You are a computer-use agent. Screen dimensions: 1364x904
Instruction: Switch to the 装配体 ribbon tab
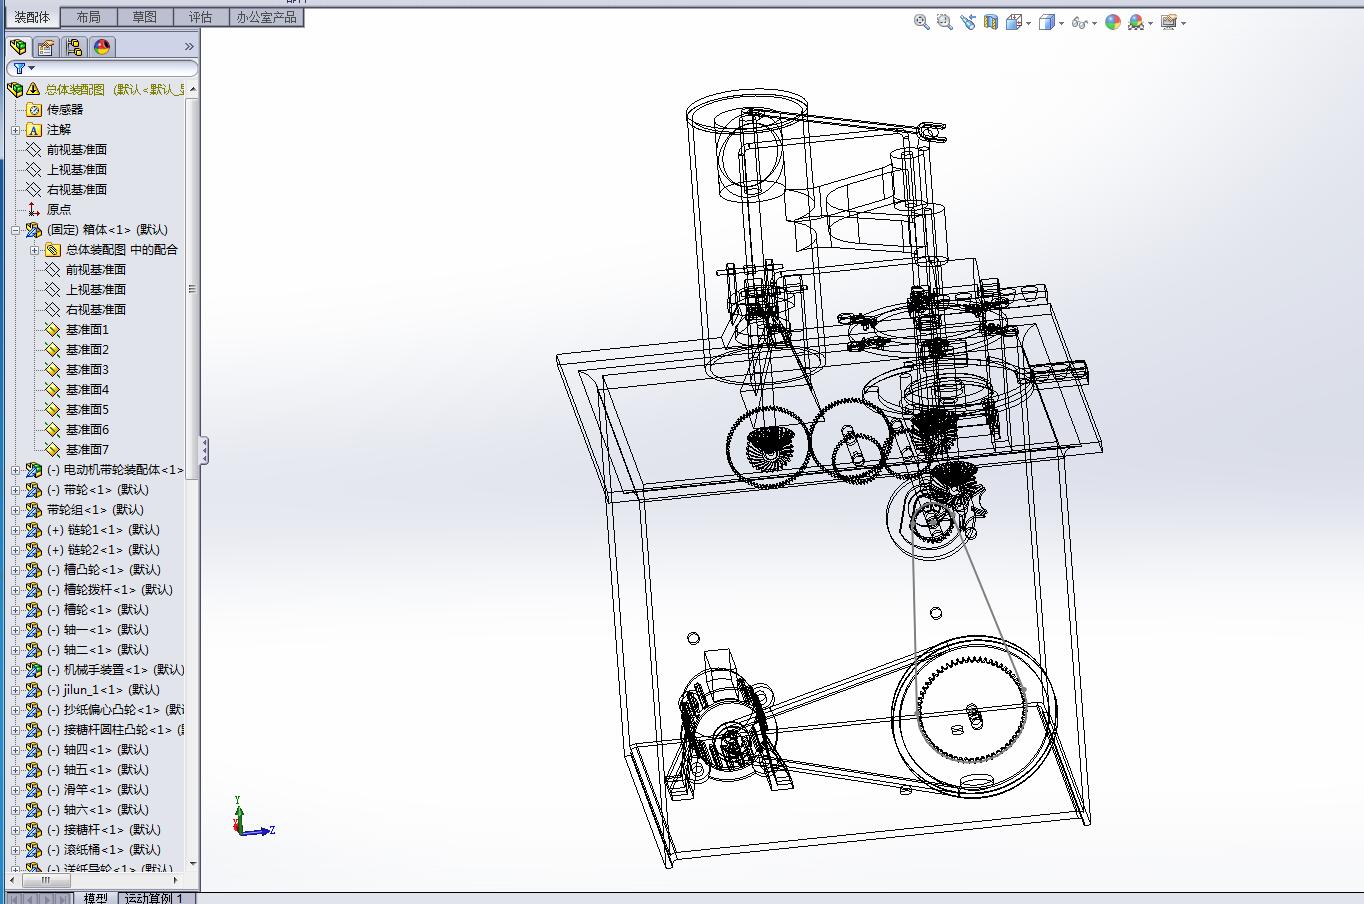tap(32, 17)
